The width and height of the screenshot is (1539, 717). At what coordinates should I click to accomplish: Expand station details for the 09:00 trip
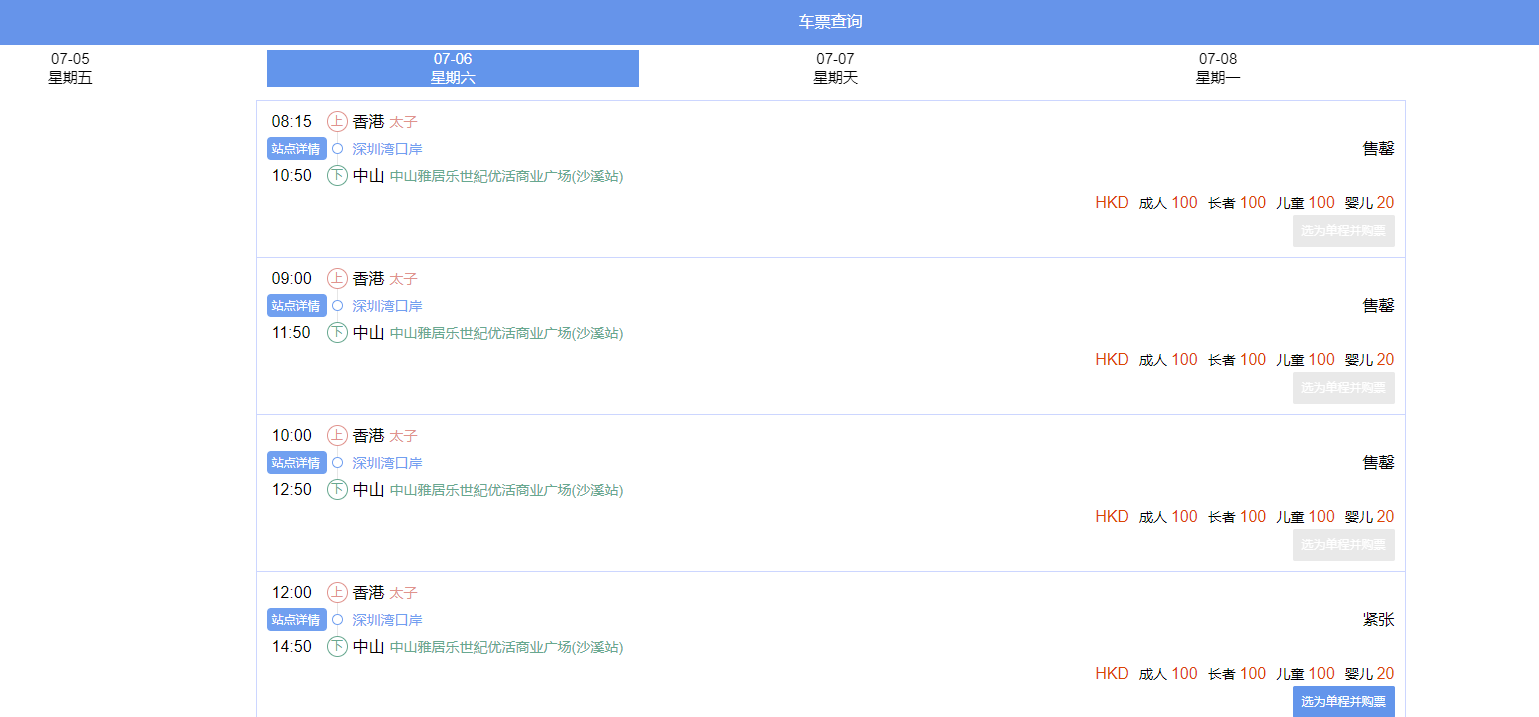coord(296,306)
